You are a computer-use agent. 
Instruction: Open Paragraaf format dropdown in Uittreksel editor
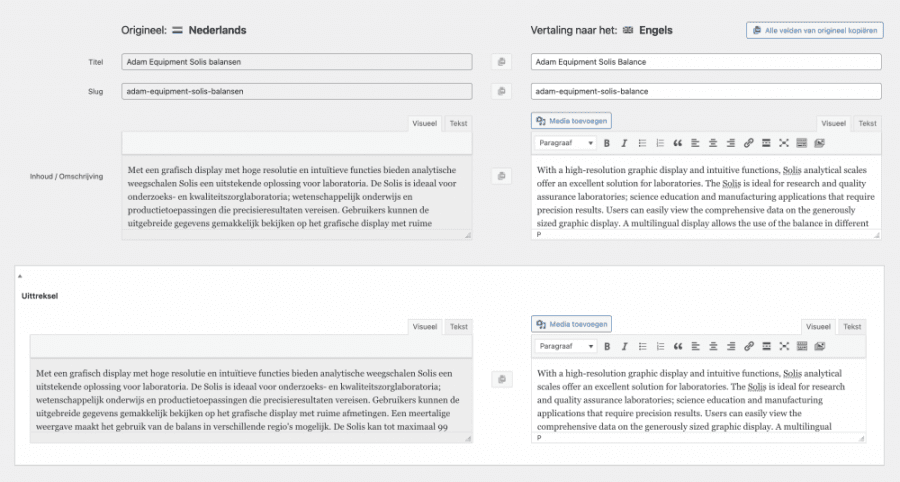click(x=566, y=346)
